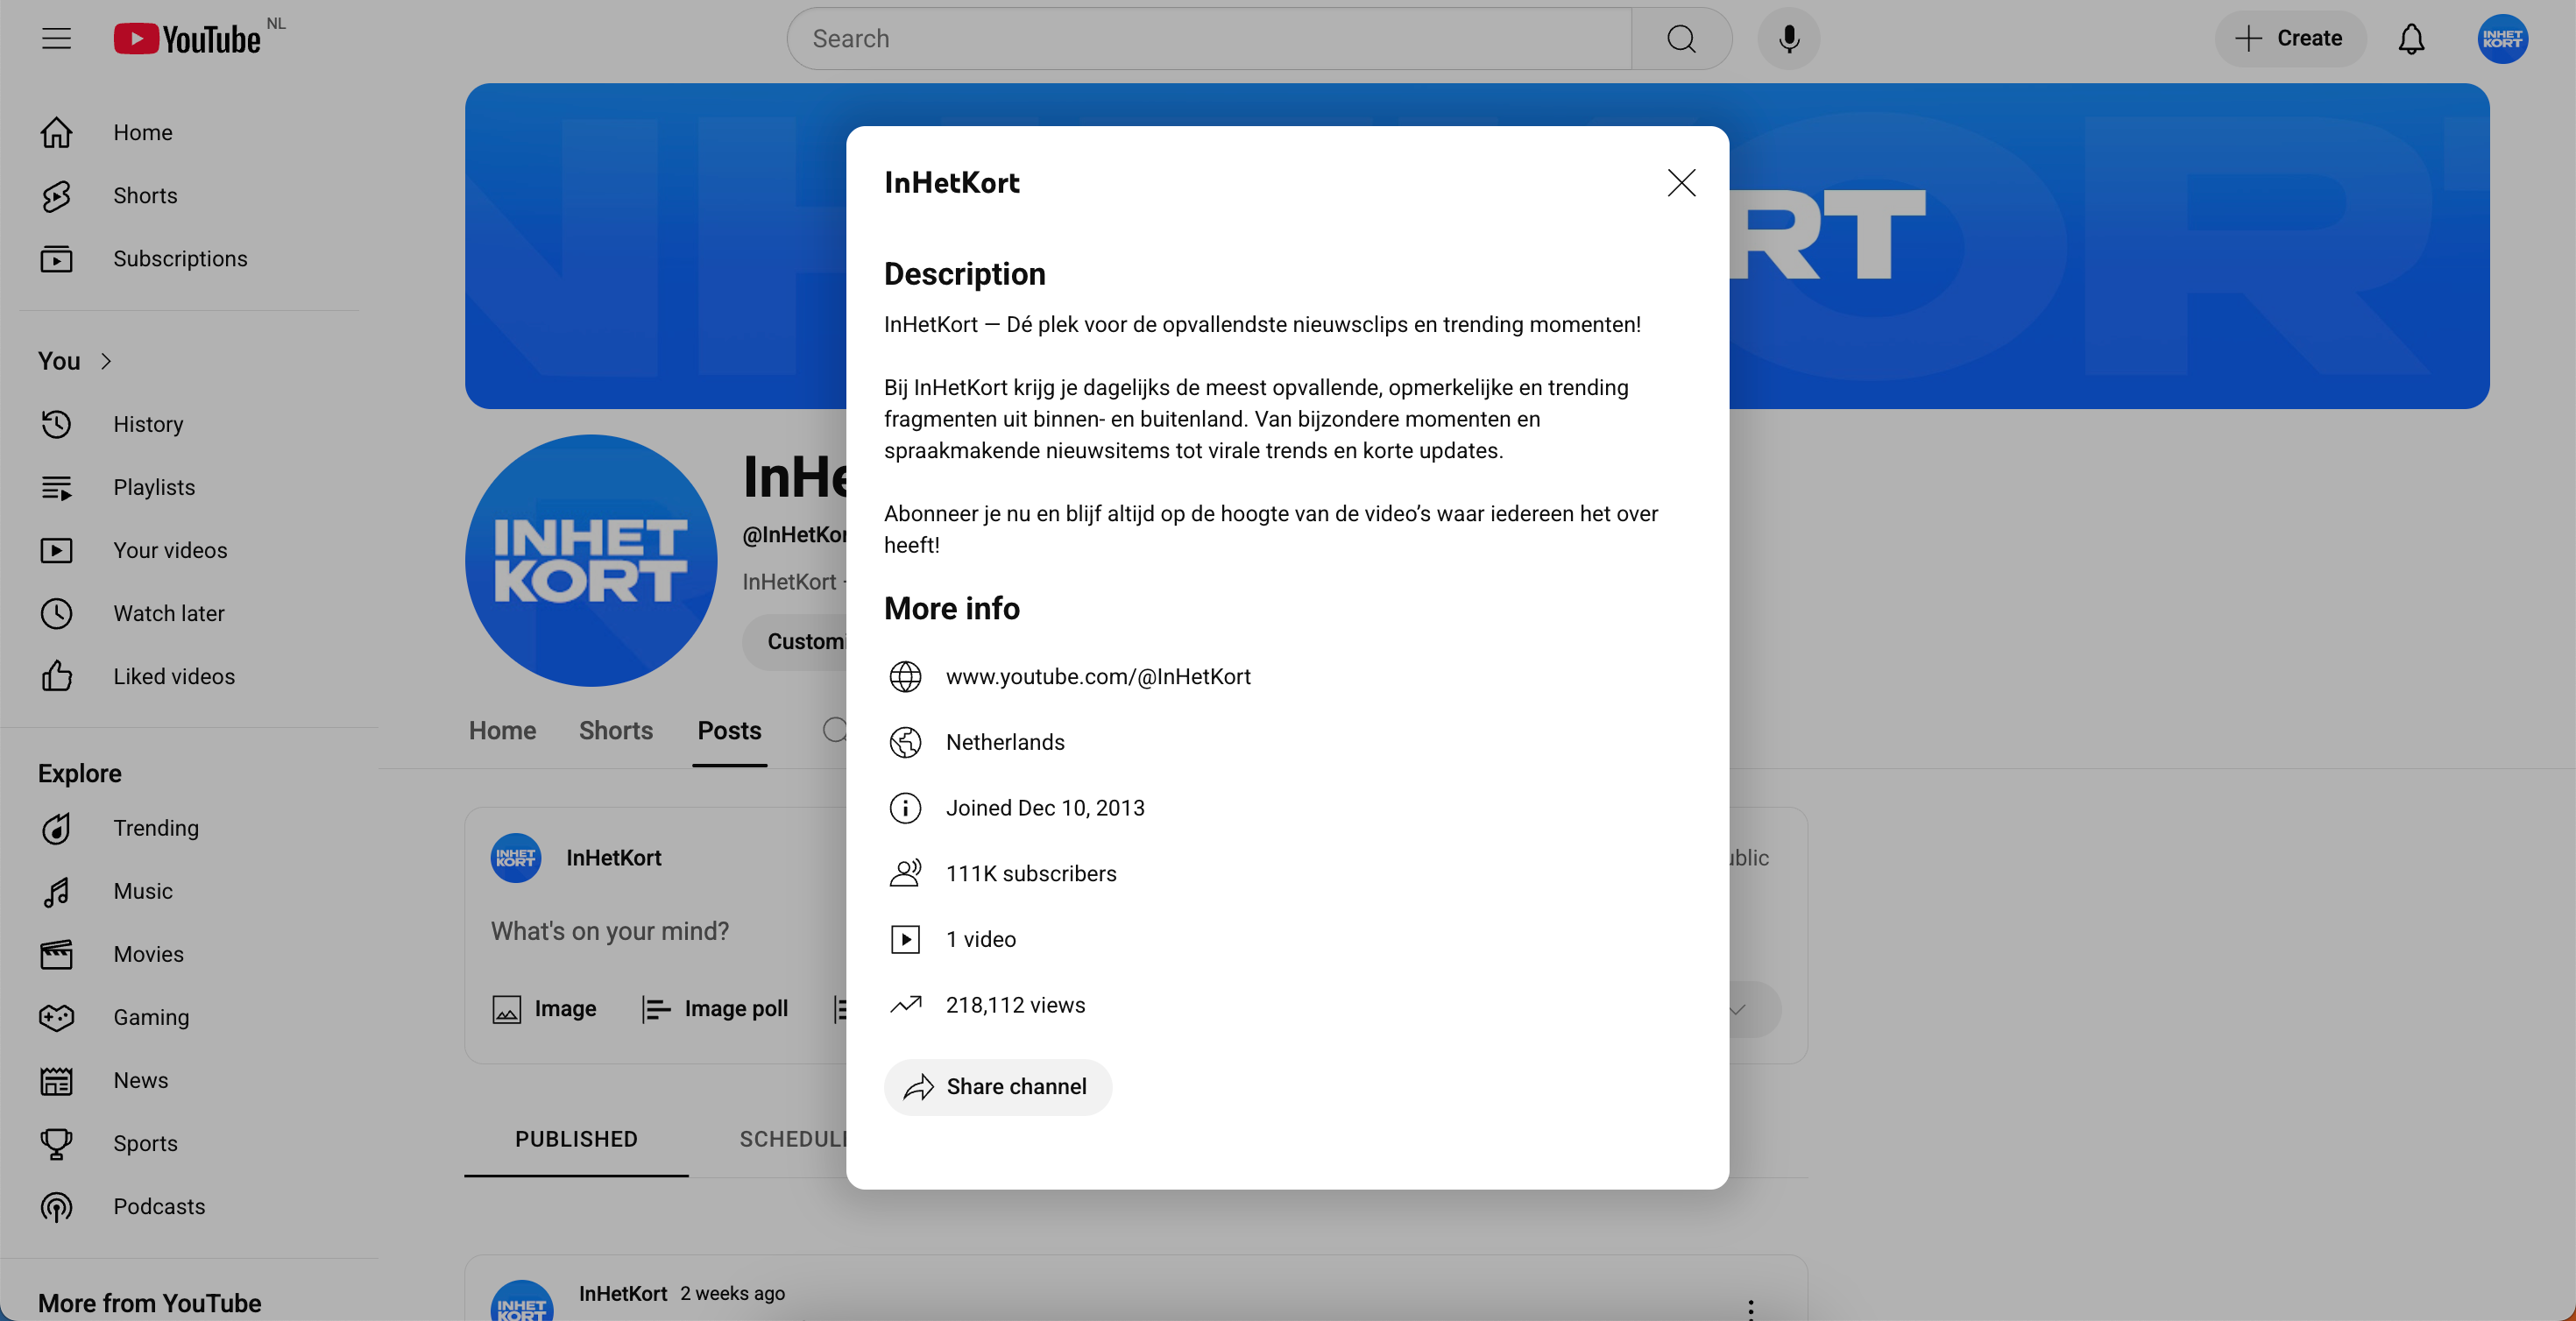Open the account avatar menu
Viewport: 2576px width, 1321px height.
tap(2502, 39)
